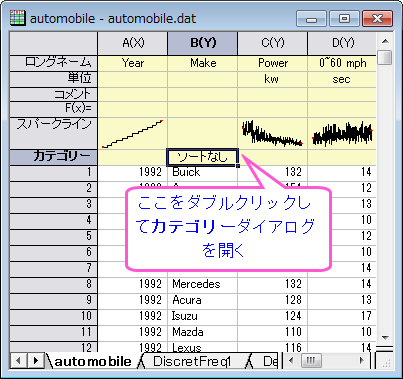The width and height of the screenshot is (403, 379).
Task: Open the Year column sparkline
Action: coord(133,133)
